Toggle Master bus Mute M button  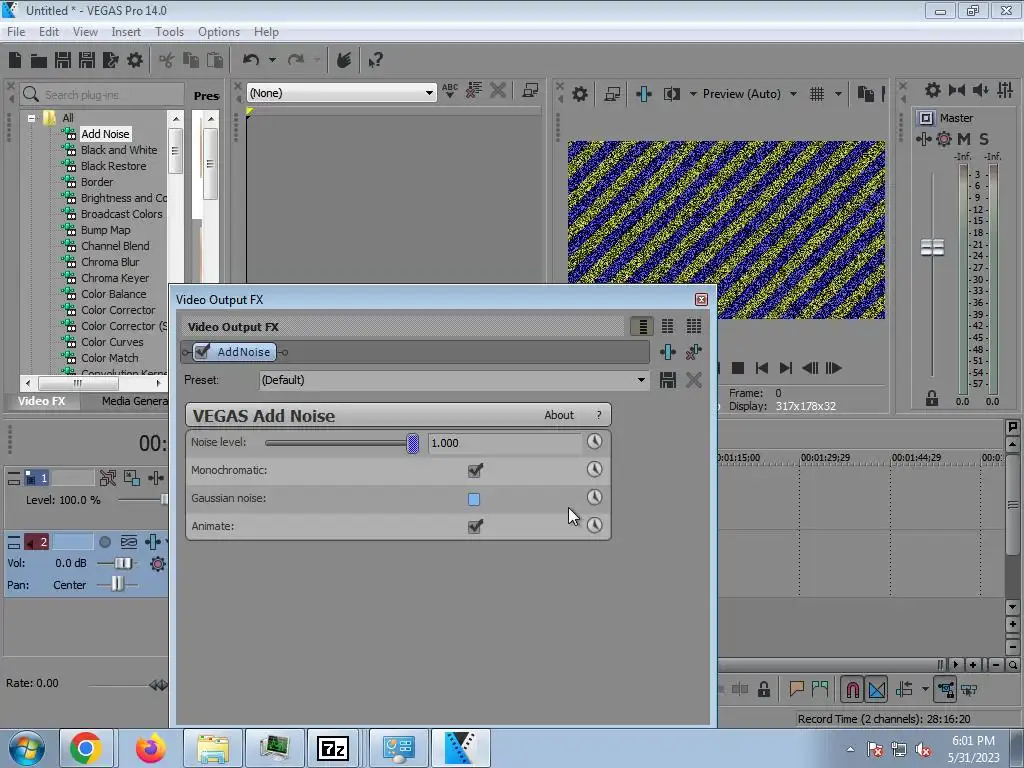964,138
